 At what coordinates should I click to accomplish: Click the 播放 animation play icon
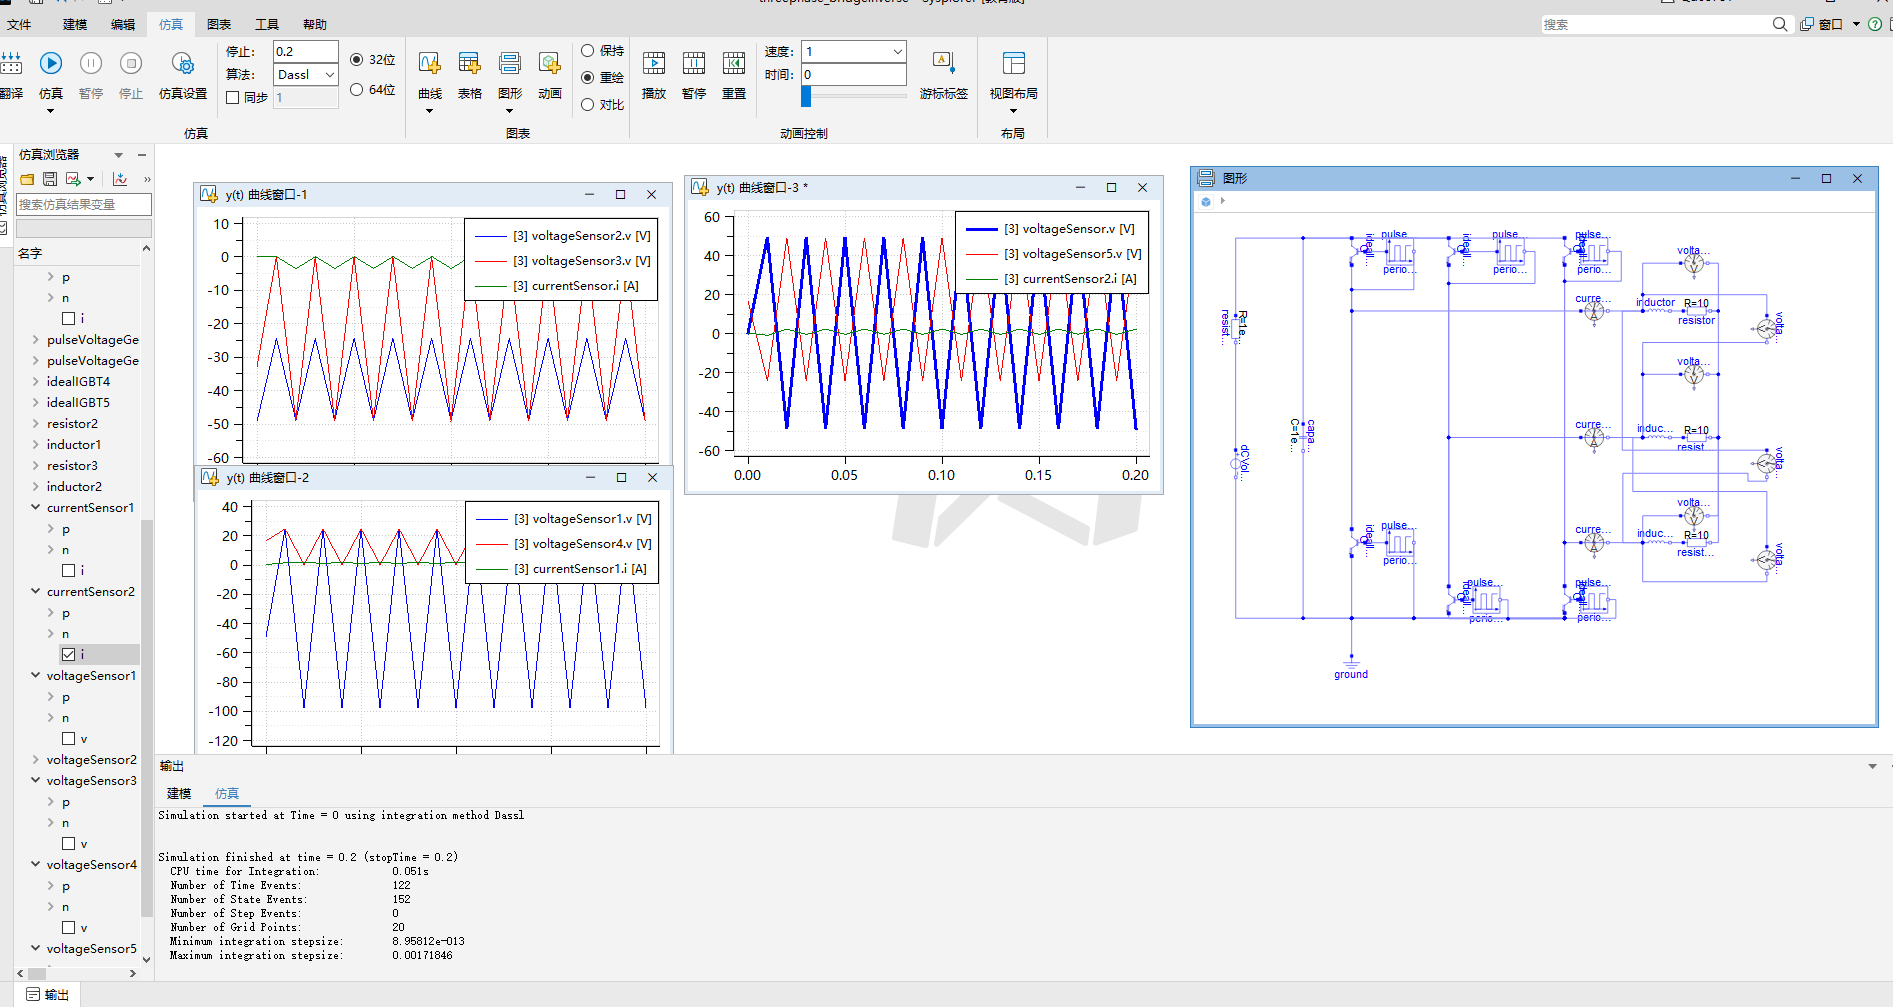point(654,64)
